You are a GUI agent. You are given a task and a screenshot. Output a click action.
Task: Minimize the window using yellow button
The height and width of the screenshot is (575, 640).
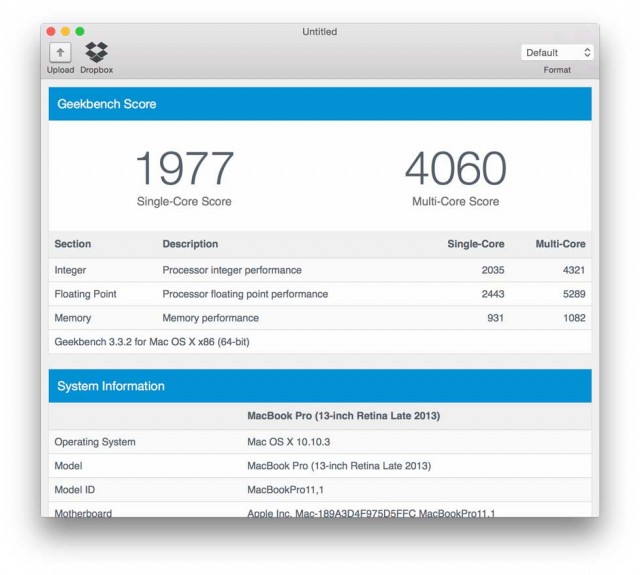click(x=66, y=32)
